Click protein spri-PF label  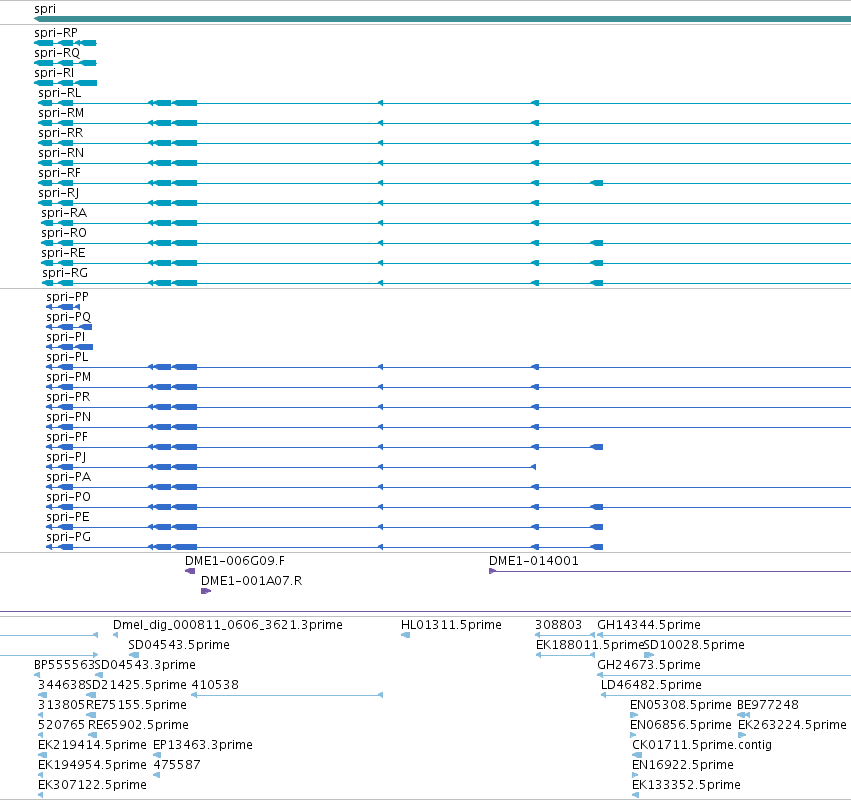[67, 437]
